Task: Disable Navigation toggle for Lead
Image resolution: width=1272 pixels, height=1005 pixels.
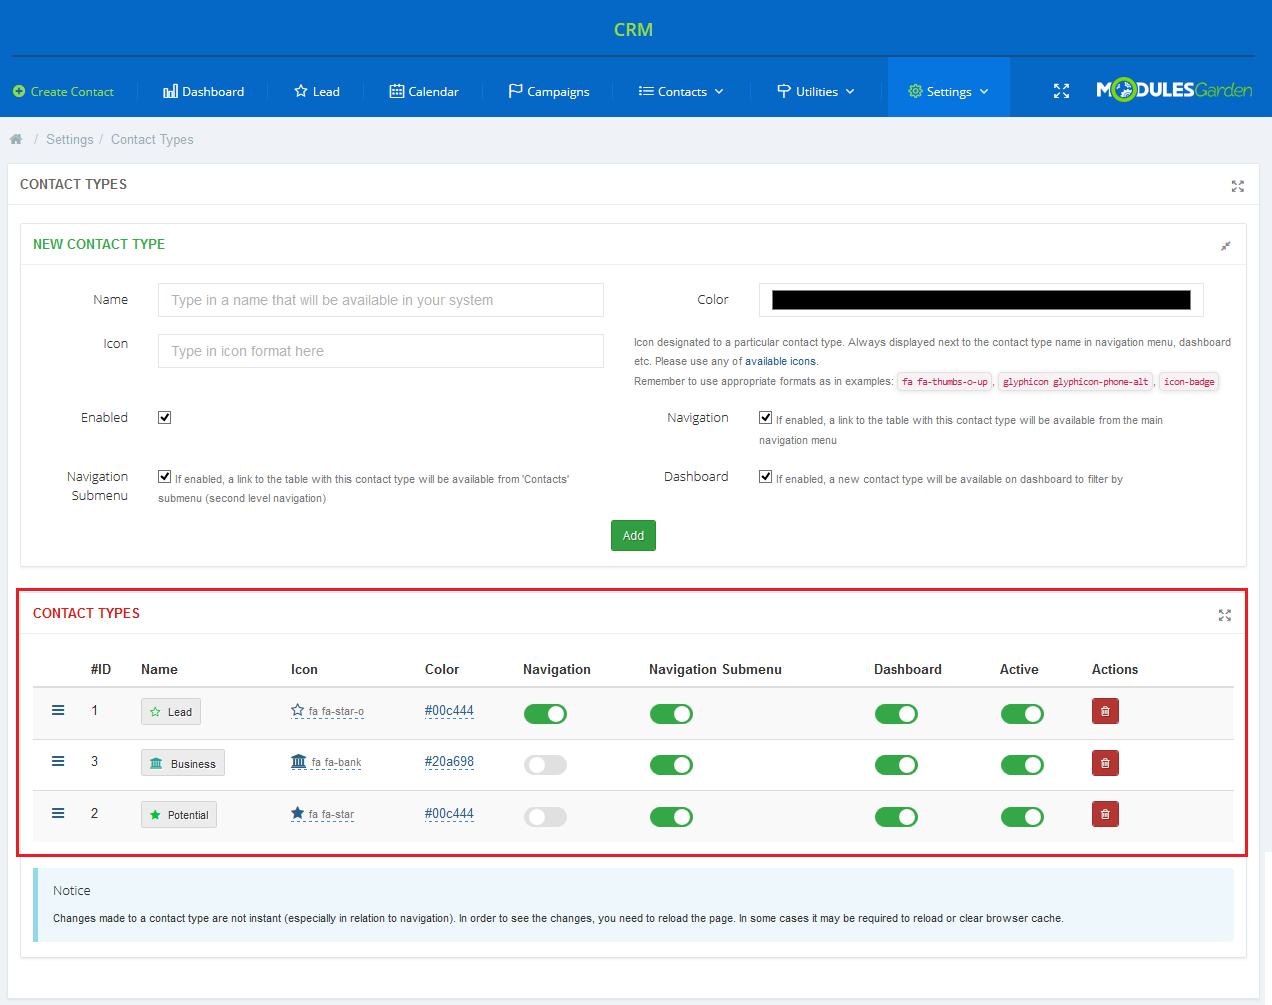Action: pos(545,714)
